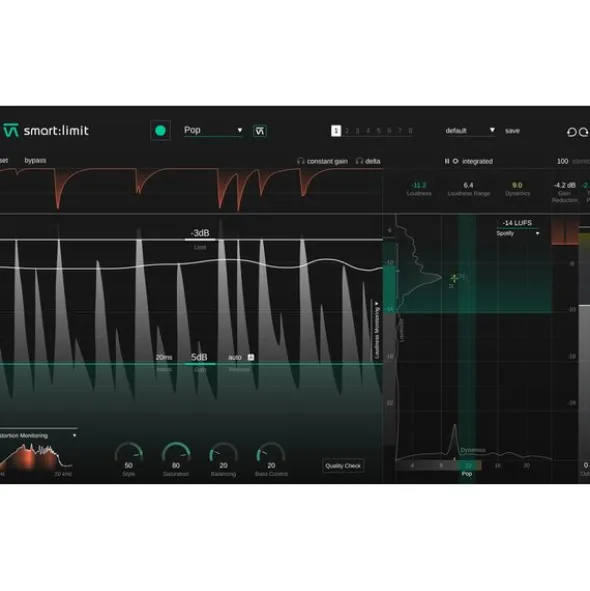Pause loudness metering with the pause icon
The height and width of the screenshot is (591, 590).
point(447,161)
